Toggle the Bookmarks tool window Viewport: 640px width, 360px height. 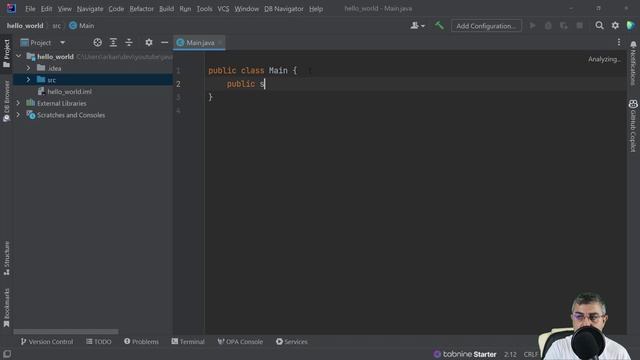click(x=6, y=308)
